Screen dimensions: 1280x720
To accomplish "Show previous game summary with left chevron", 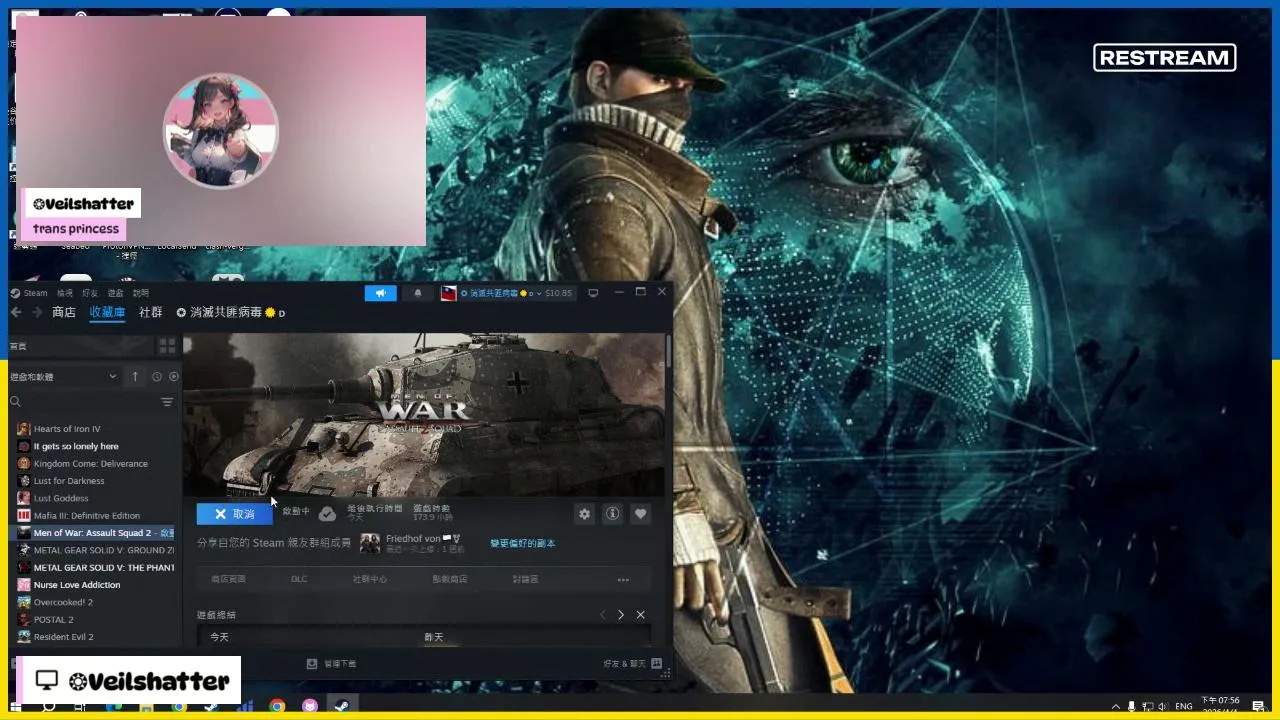I will pos(602,614).
